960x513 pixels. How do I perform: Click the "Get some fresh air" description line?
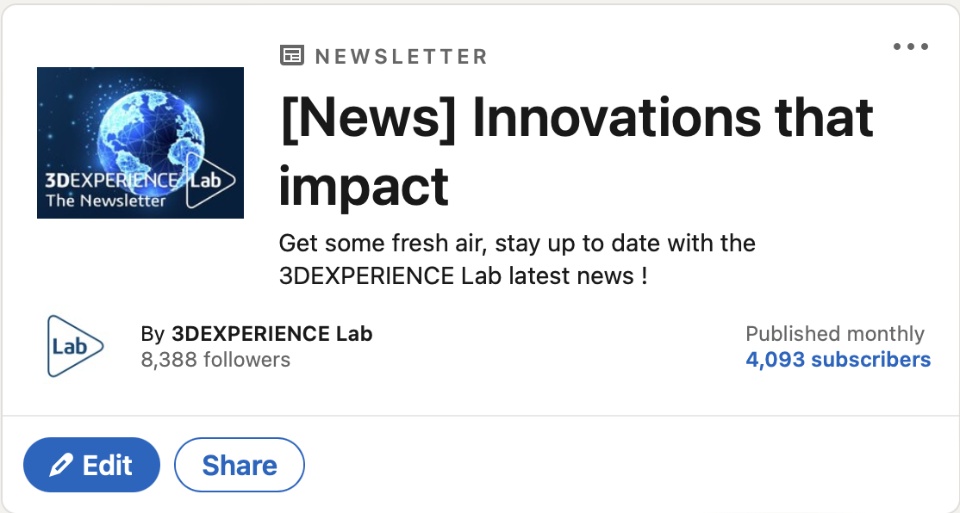pyautogui.click(x=517, y=243)
